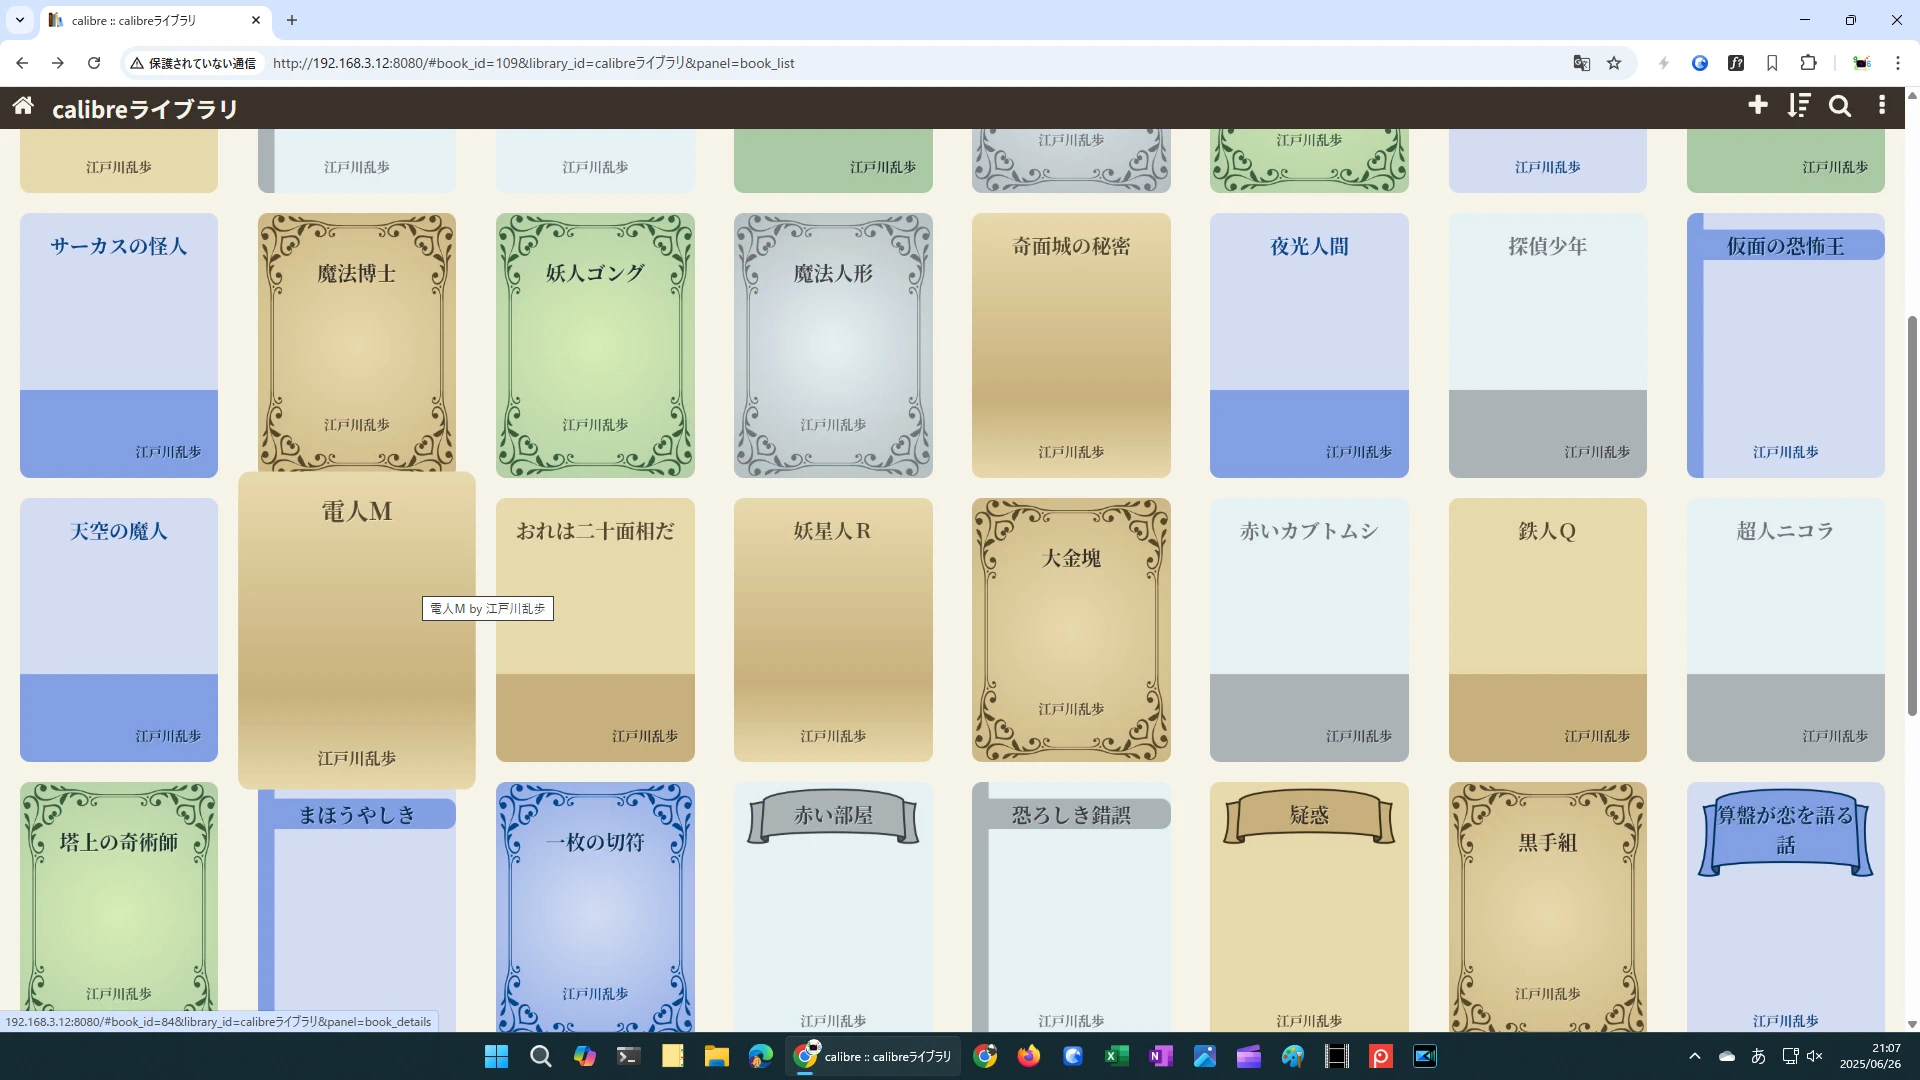Bookmark this page with star icon
This screenshot has width=1920, height=1080.
[1614, 63]
